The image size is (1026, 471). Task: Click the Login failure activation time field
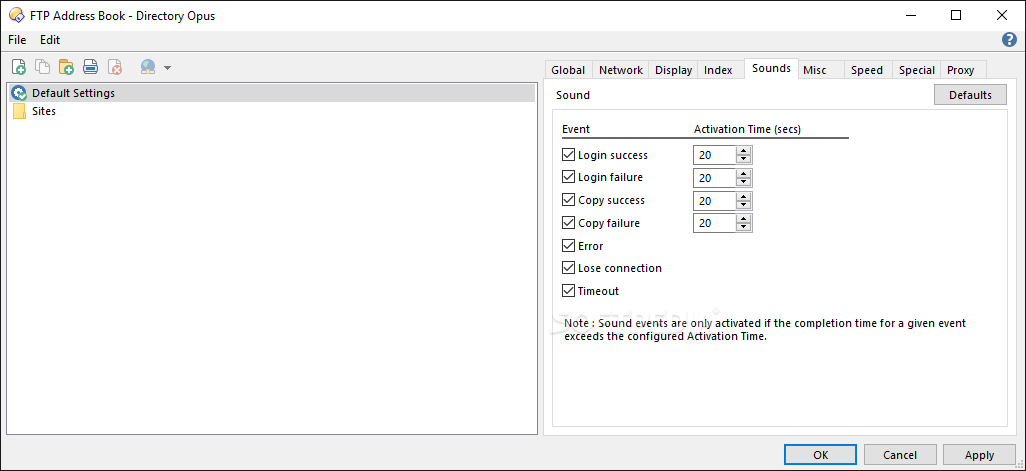click(x=715, y=178)
